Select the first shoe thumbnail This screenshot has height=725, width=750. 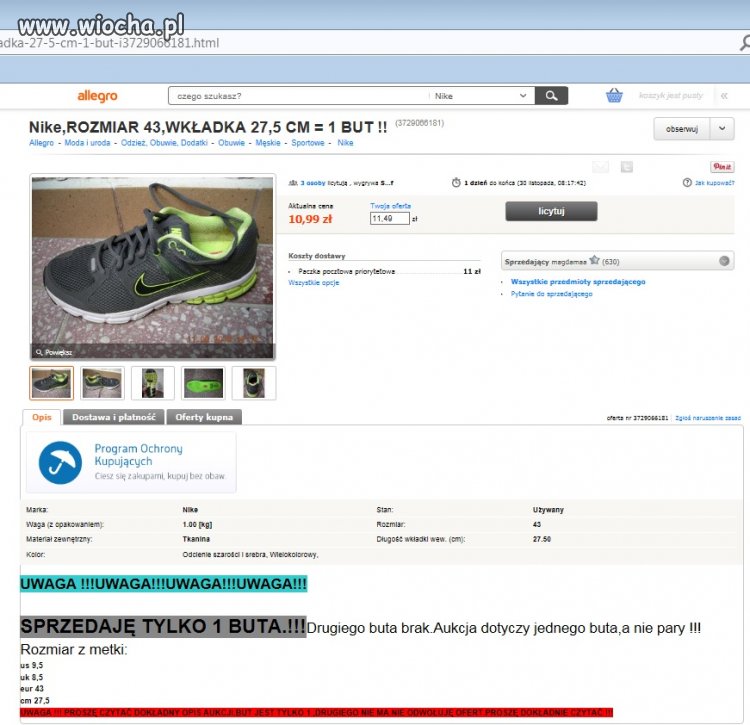(51, 383)
